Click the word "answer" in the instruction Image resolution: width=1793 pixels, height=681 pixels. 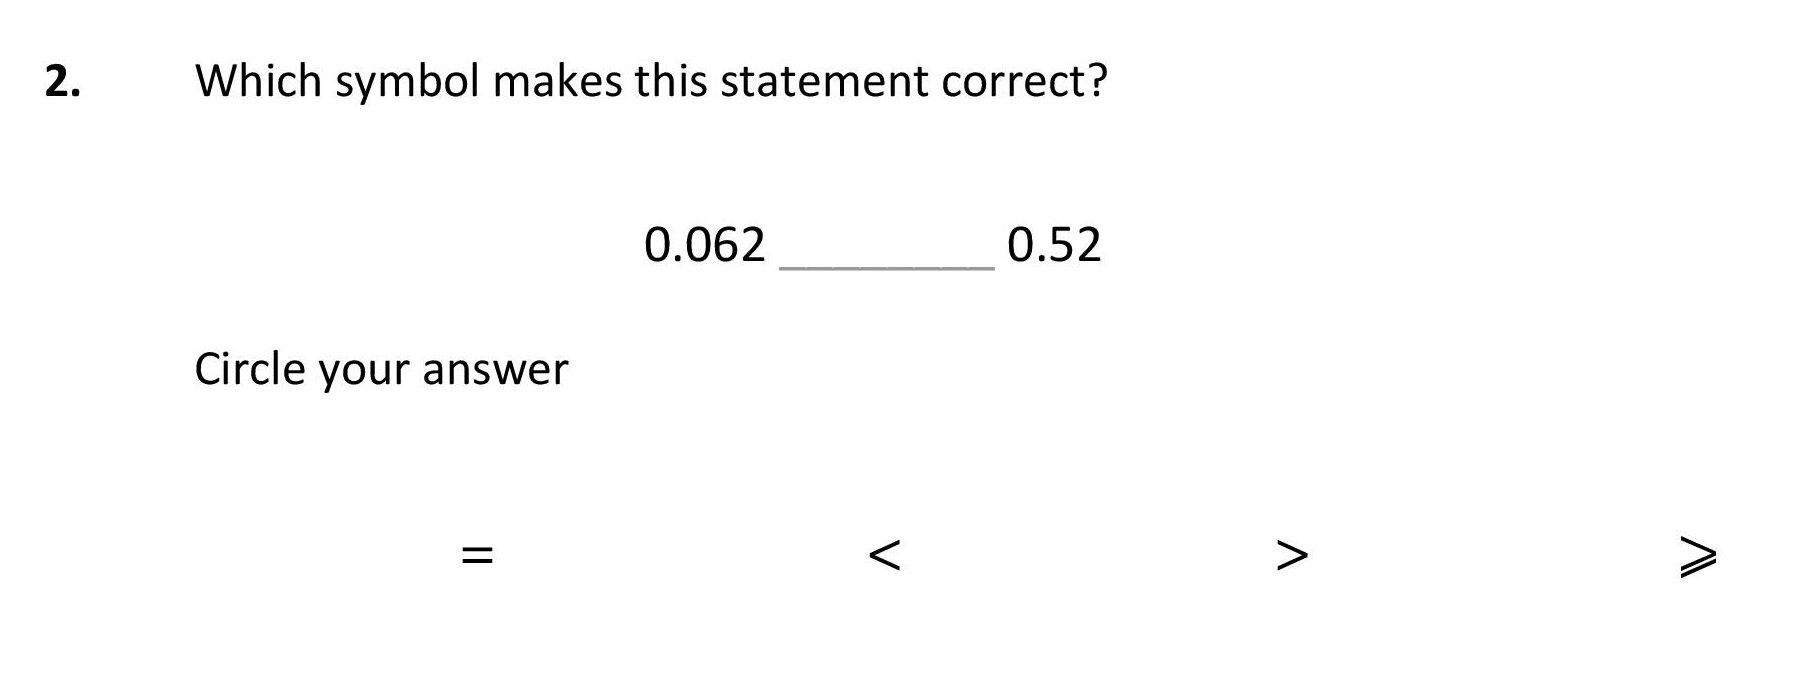[x=495, y=371]
